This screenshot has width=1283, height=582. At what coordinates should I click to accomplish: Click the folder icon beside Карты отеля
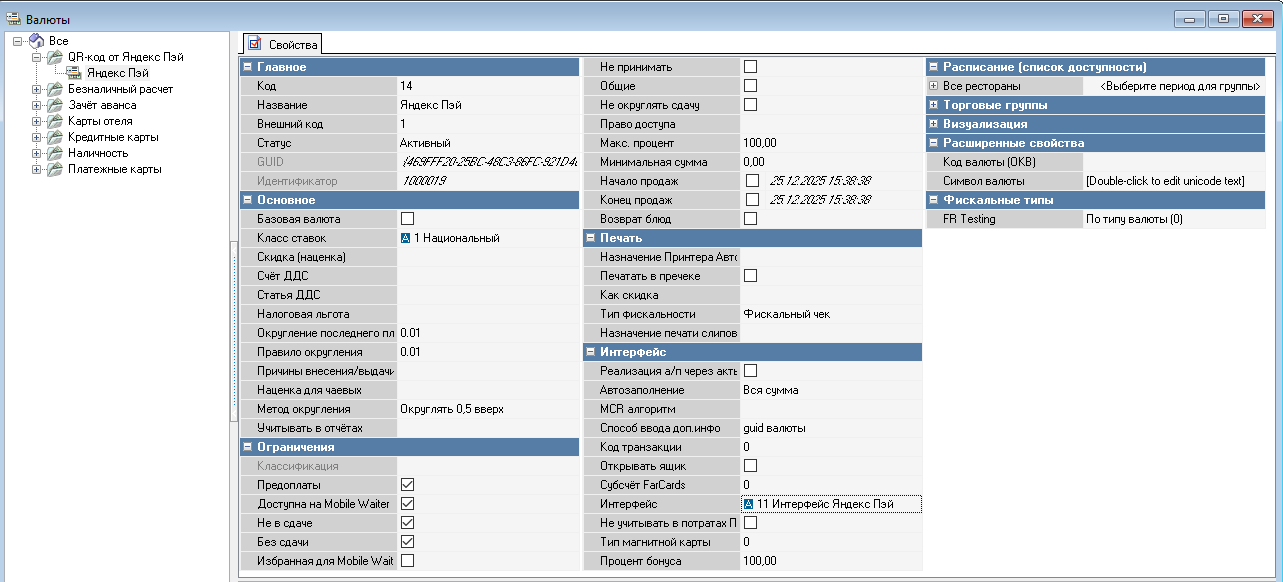click(55, 121)
